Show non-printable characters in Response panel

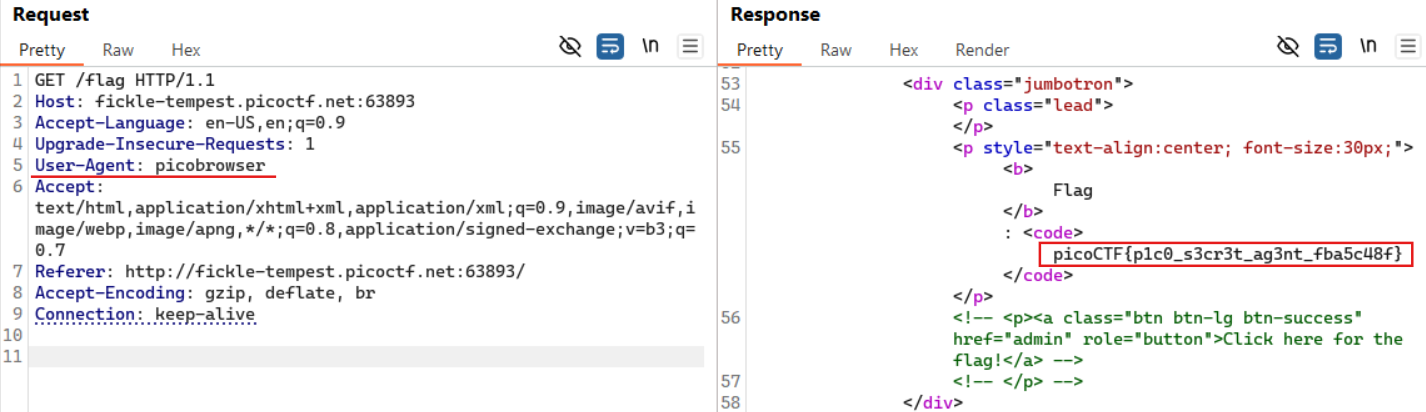1368,46
